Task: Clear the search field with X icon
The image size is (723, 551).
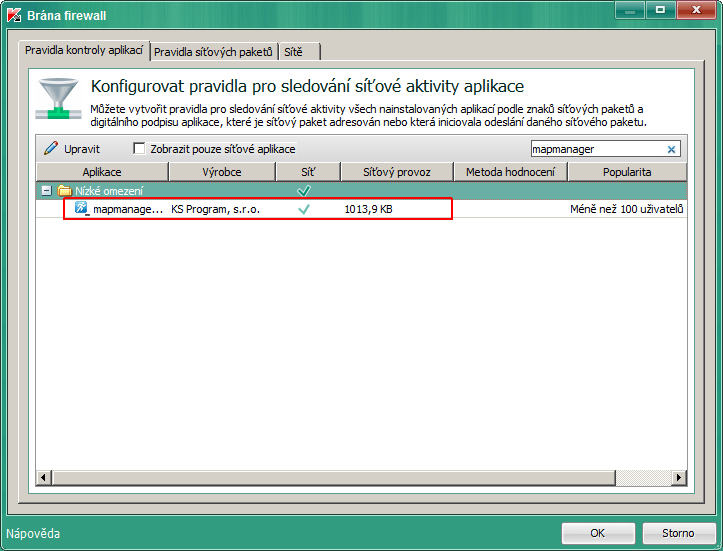Action: pyautogui.click(x=671, y=149)
